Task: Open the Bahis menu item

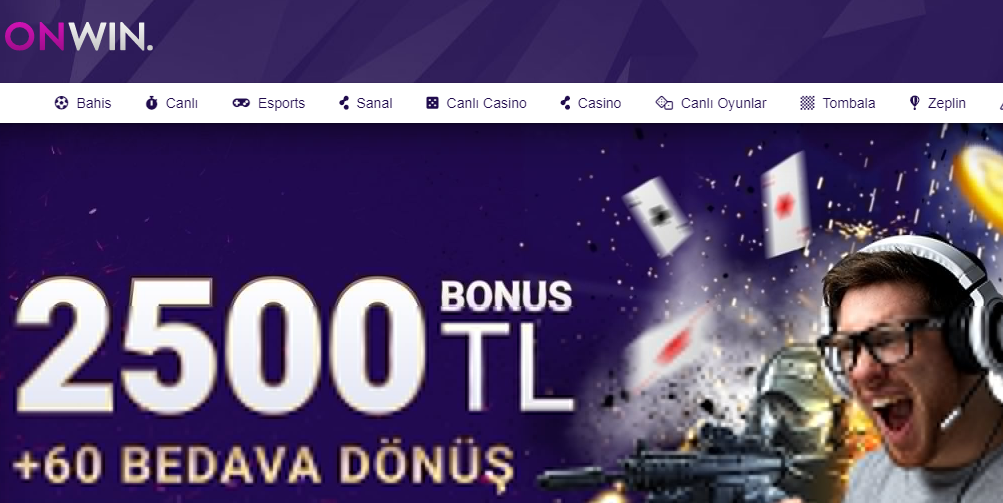Action: point(94,103)
